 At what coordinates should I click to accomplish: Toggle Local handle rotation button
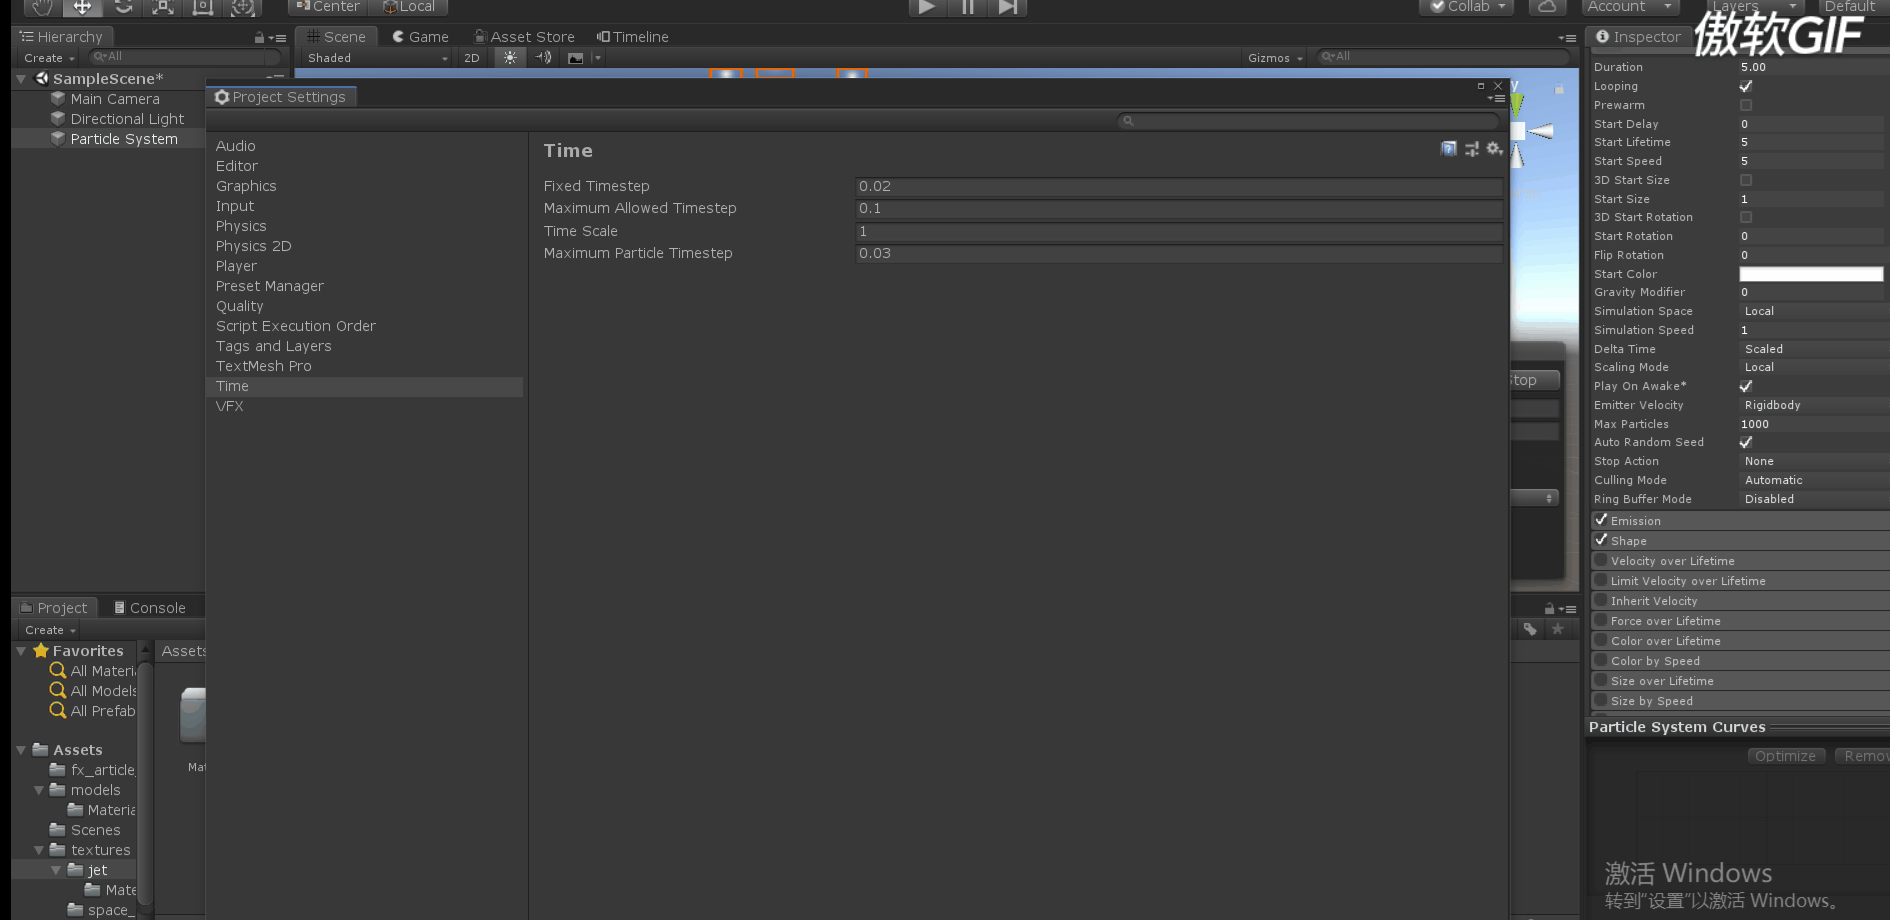click(408, 6)
